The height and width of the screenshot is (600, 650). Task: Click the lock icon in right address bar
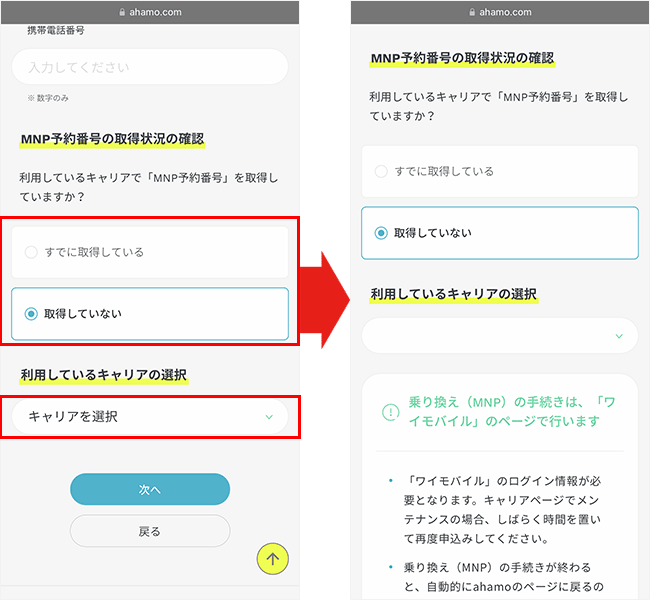(x=472, y=12)
